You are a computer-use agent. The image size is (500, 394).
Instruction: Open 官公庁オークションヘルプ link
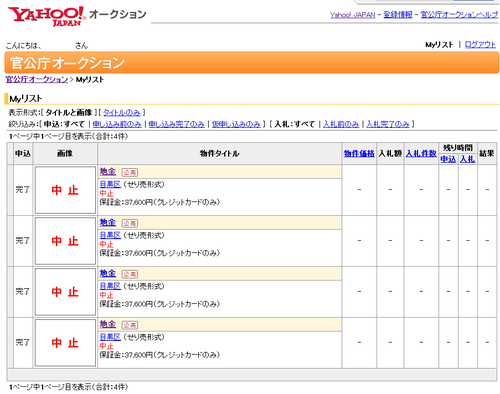(459, 15)
